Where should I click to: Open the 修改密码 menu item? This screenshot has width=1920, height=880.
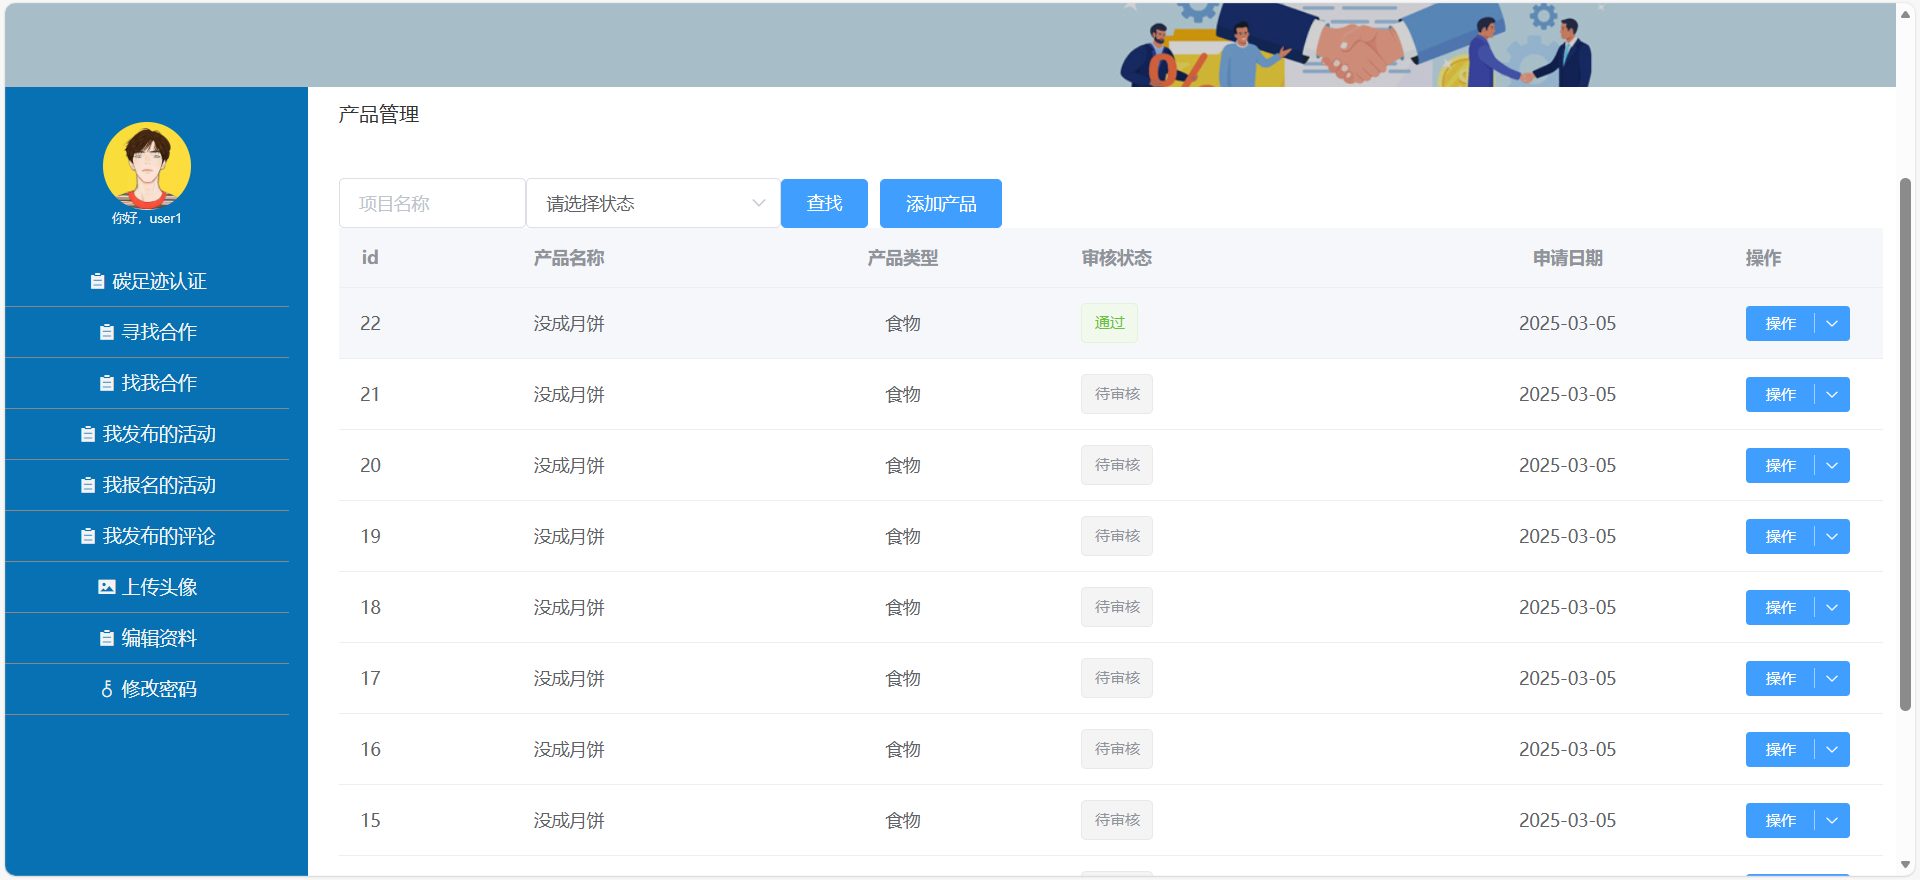(x=147, y=690)
